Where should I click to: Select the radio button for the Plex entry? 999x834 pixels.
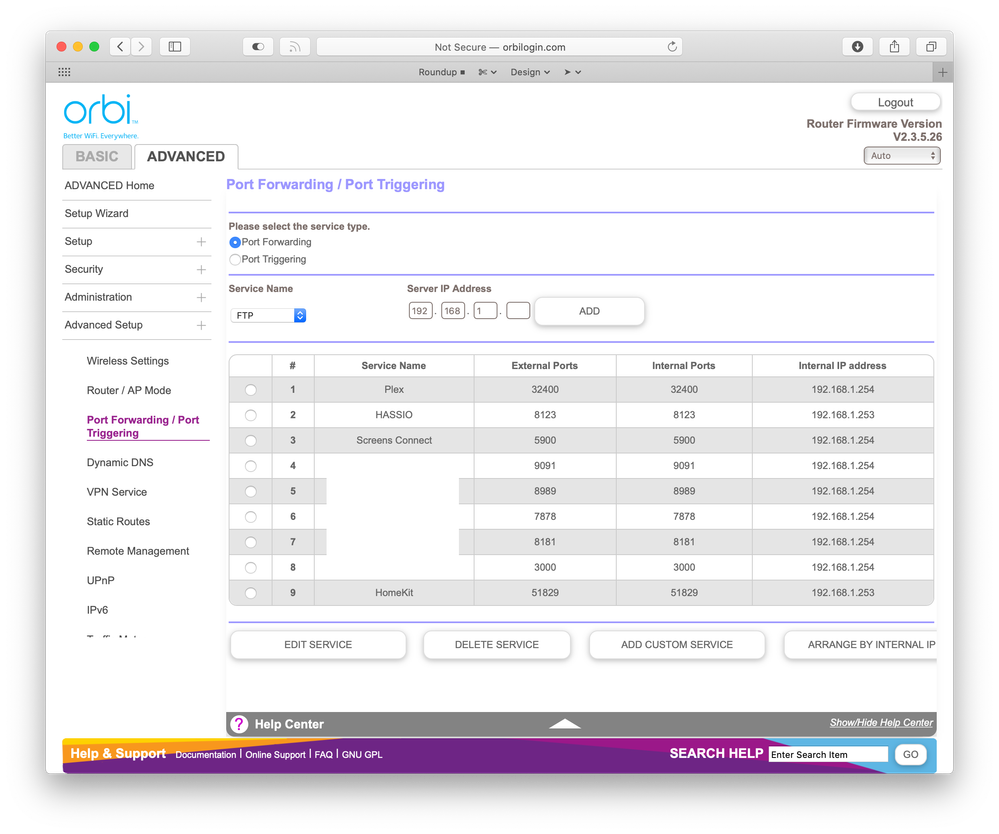[250, 390]
